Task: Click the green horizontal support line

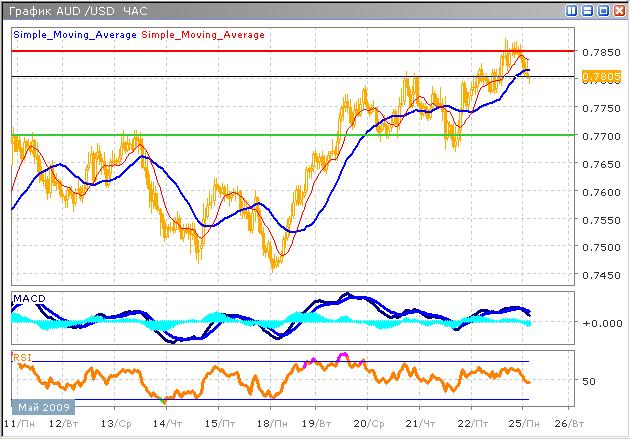Action: (200, 134)
